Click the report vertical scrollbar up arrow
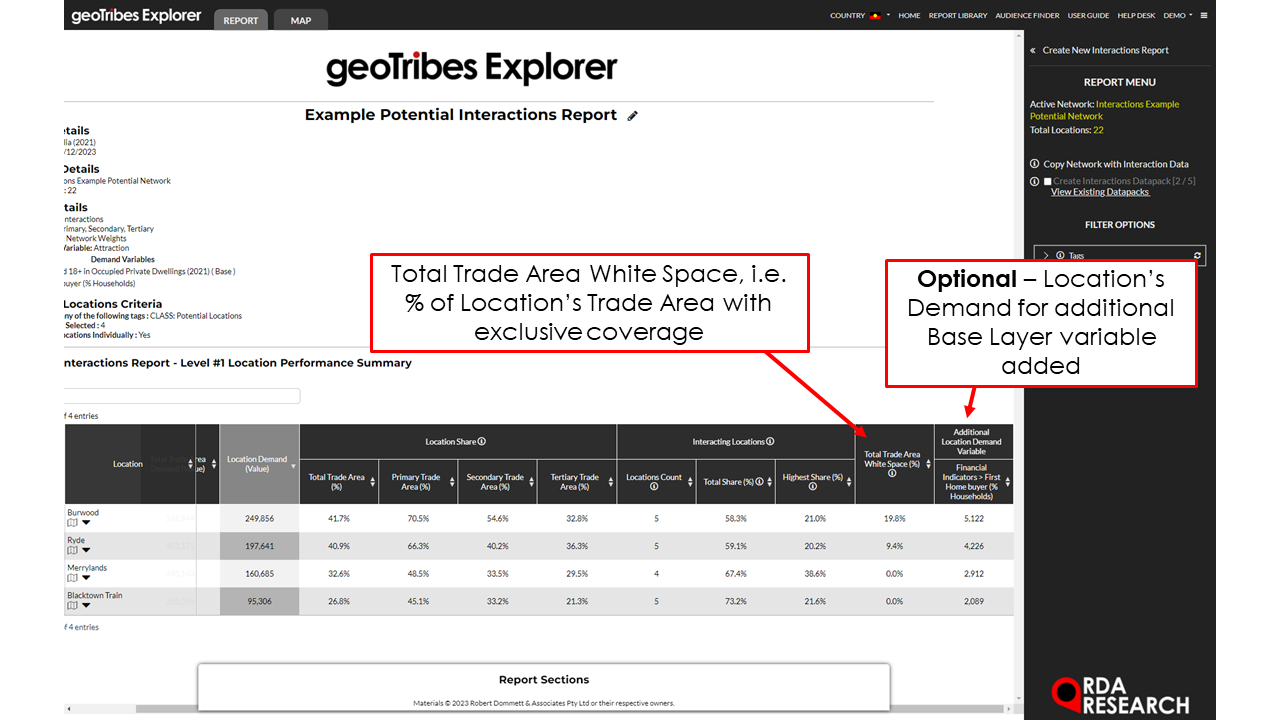1280x720 pixels. [1018, 37]
